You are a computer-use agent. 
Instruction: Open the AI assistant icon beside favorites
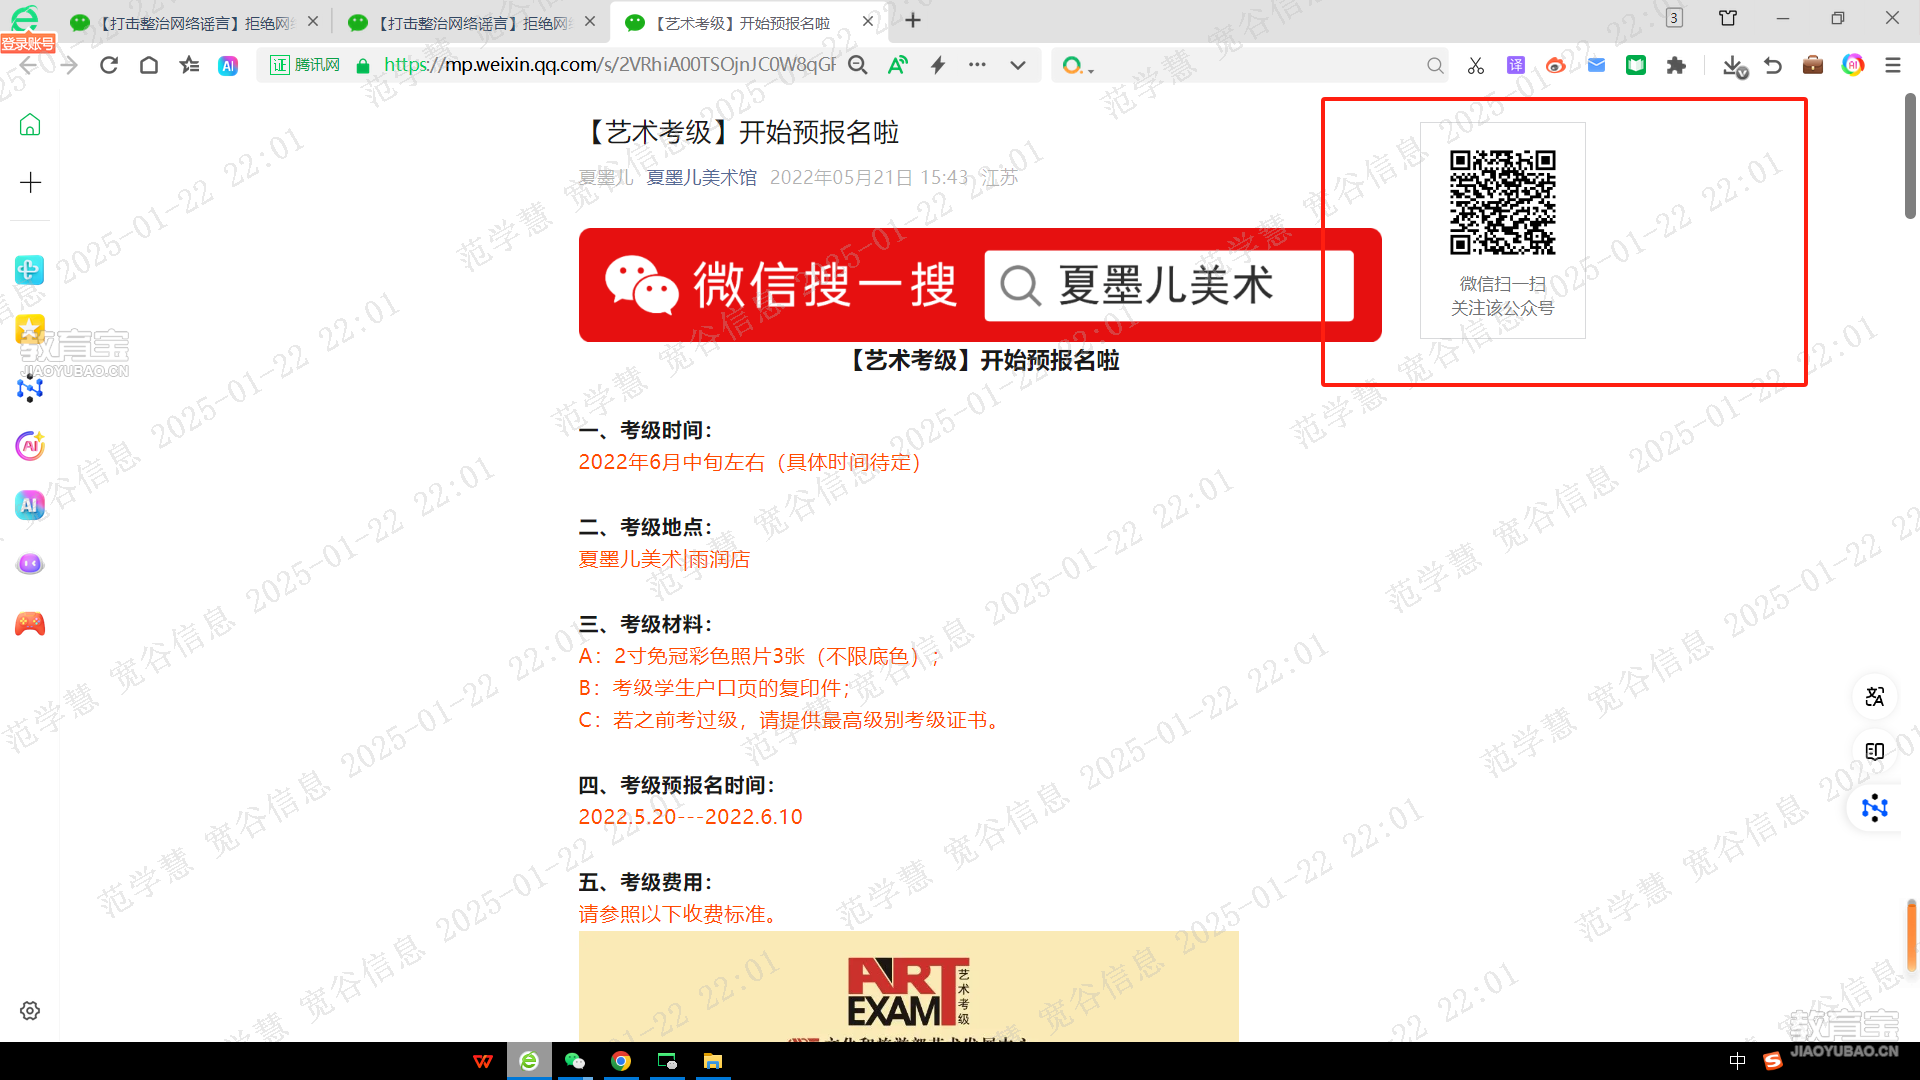tap(228, 66)
